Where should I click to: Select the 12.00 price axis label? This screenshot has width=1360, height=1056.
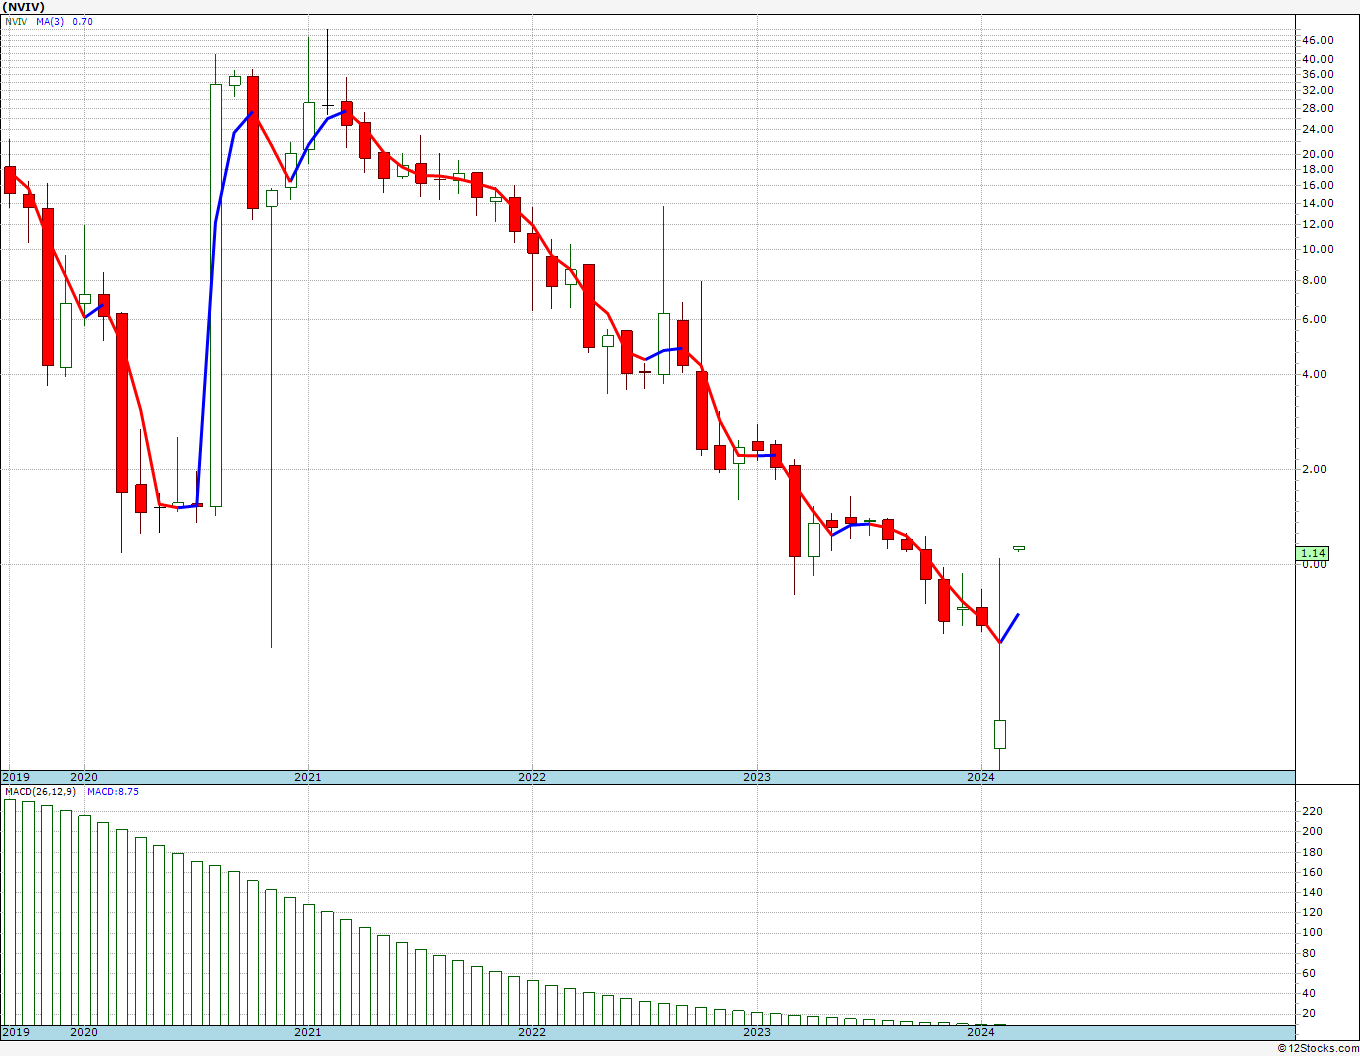pos(1318,224)
